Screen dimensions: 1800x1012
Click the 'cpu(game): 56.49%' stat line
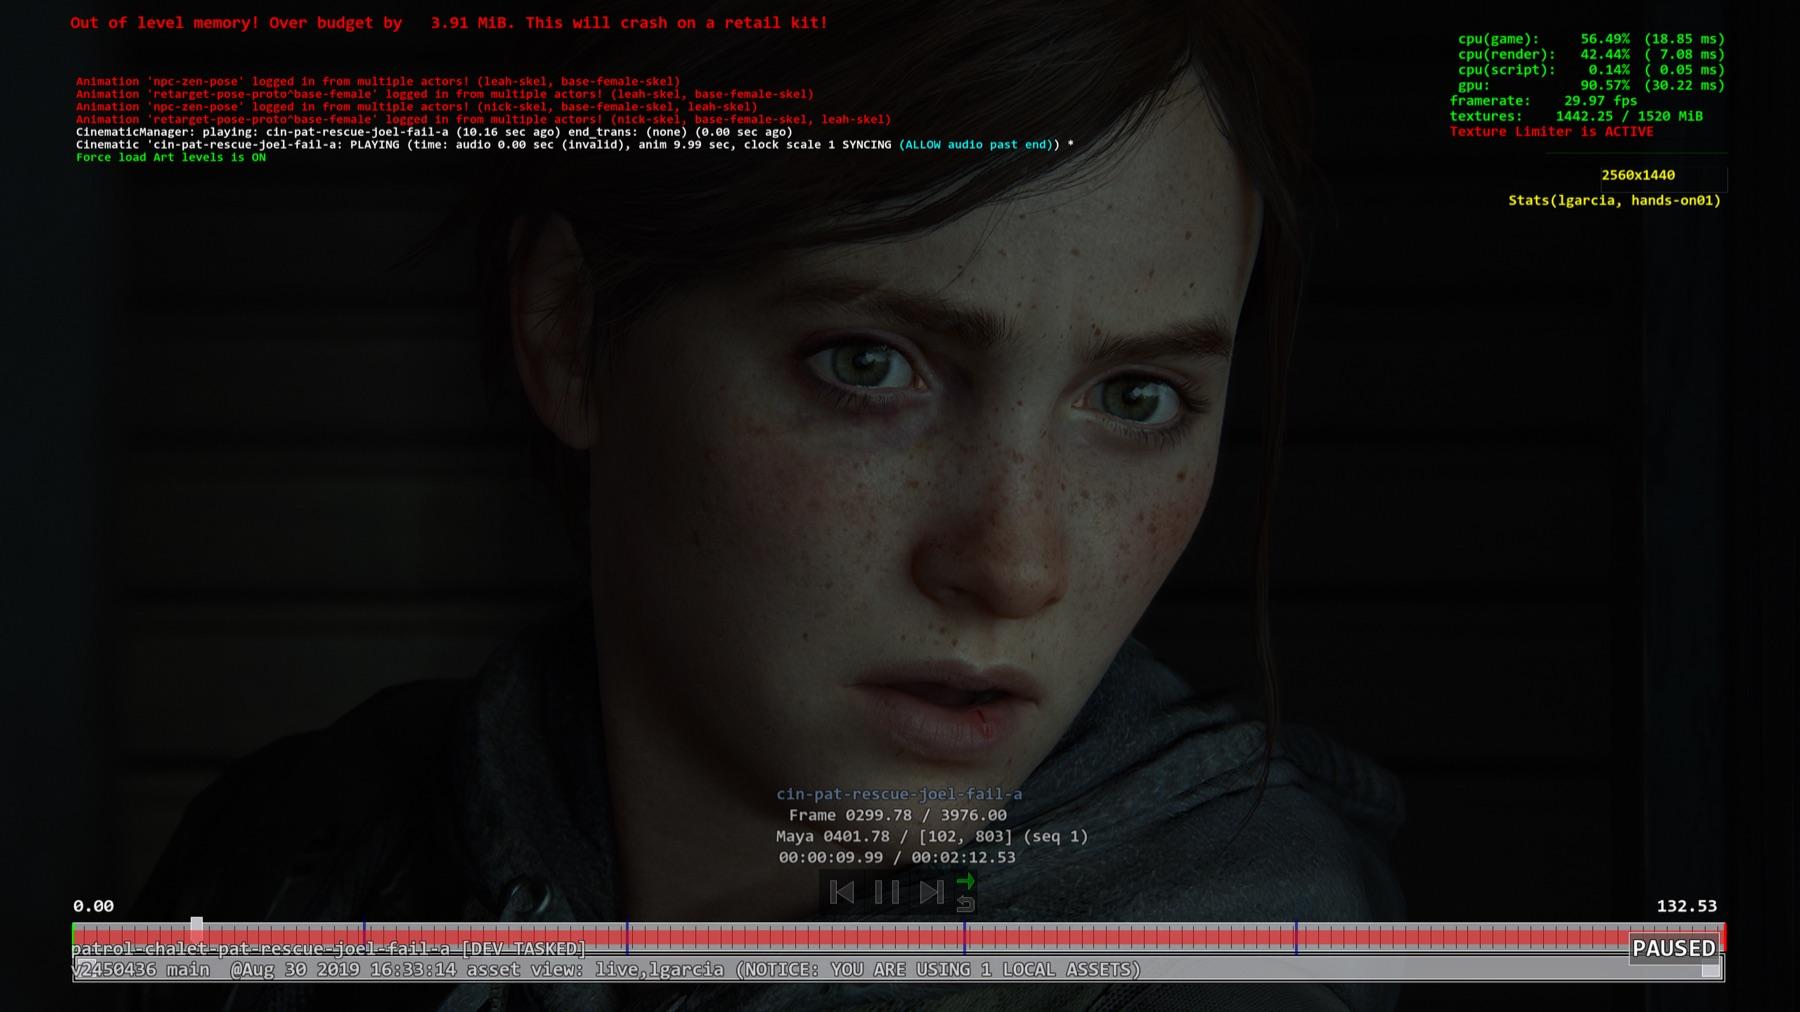[1591, 39]
